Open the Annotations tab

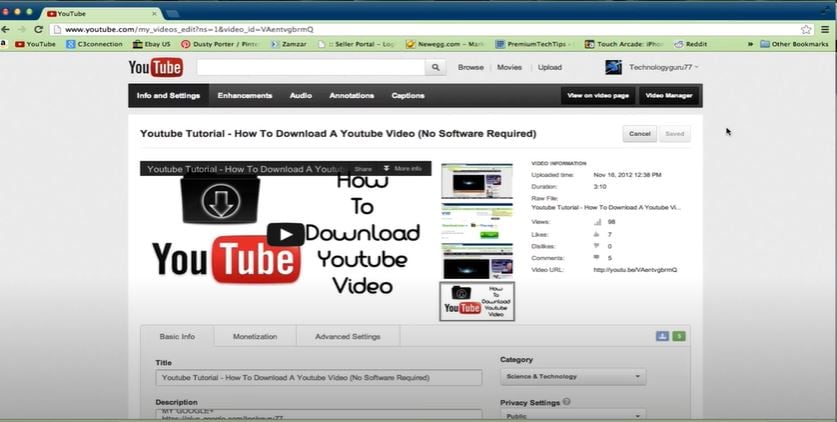click(x=352, y=95)
